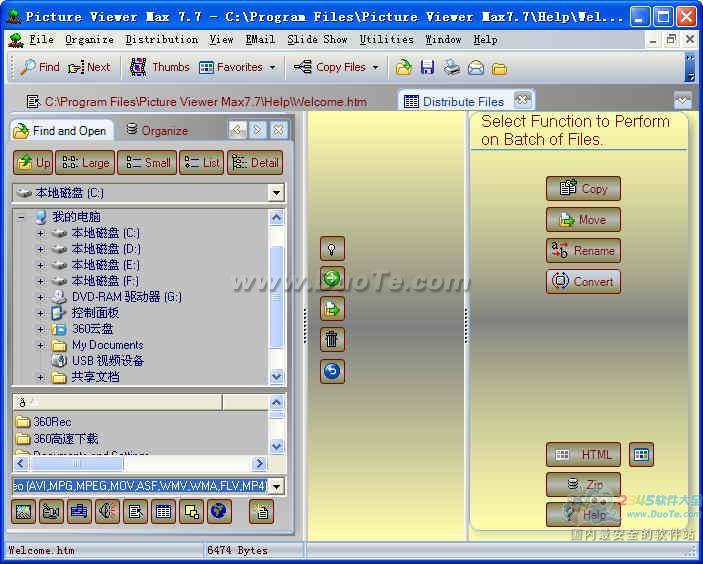The width and height of the screenshot is (703, 564).
Task: Click the blue undo circular arrow icon
Action: [x=332, y=371]
